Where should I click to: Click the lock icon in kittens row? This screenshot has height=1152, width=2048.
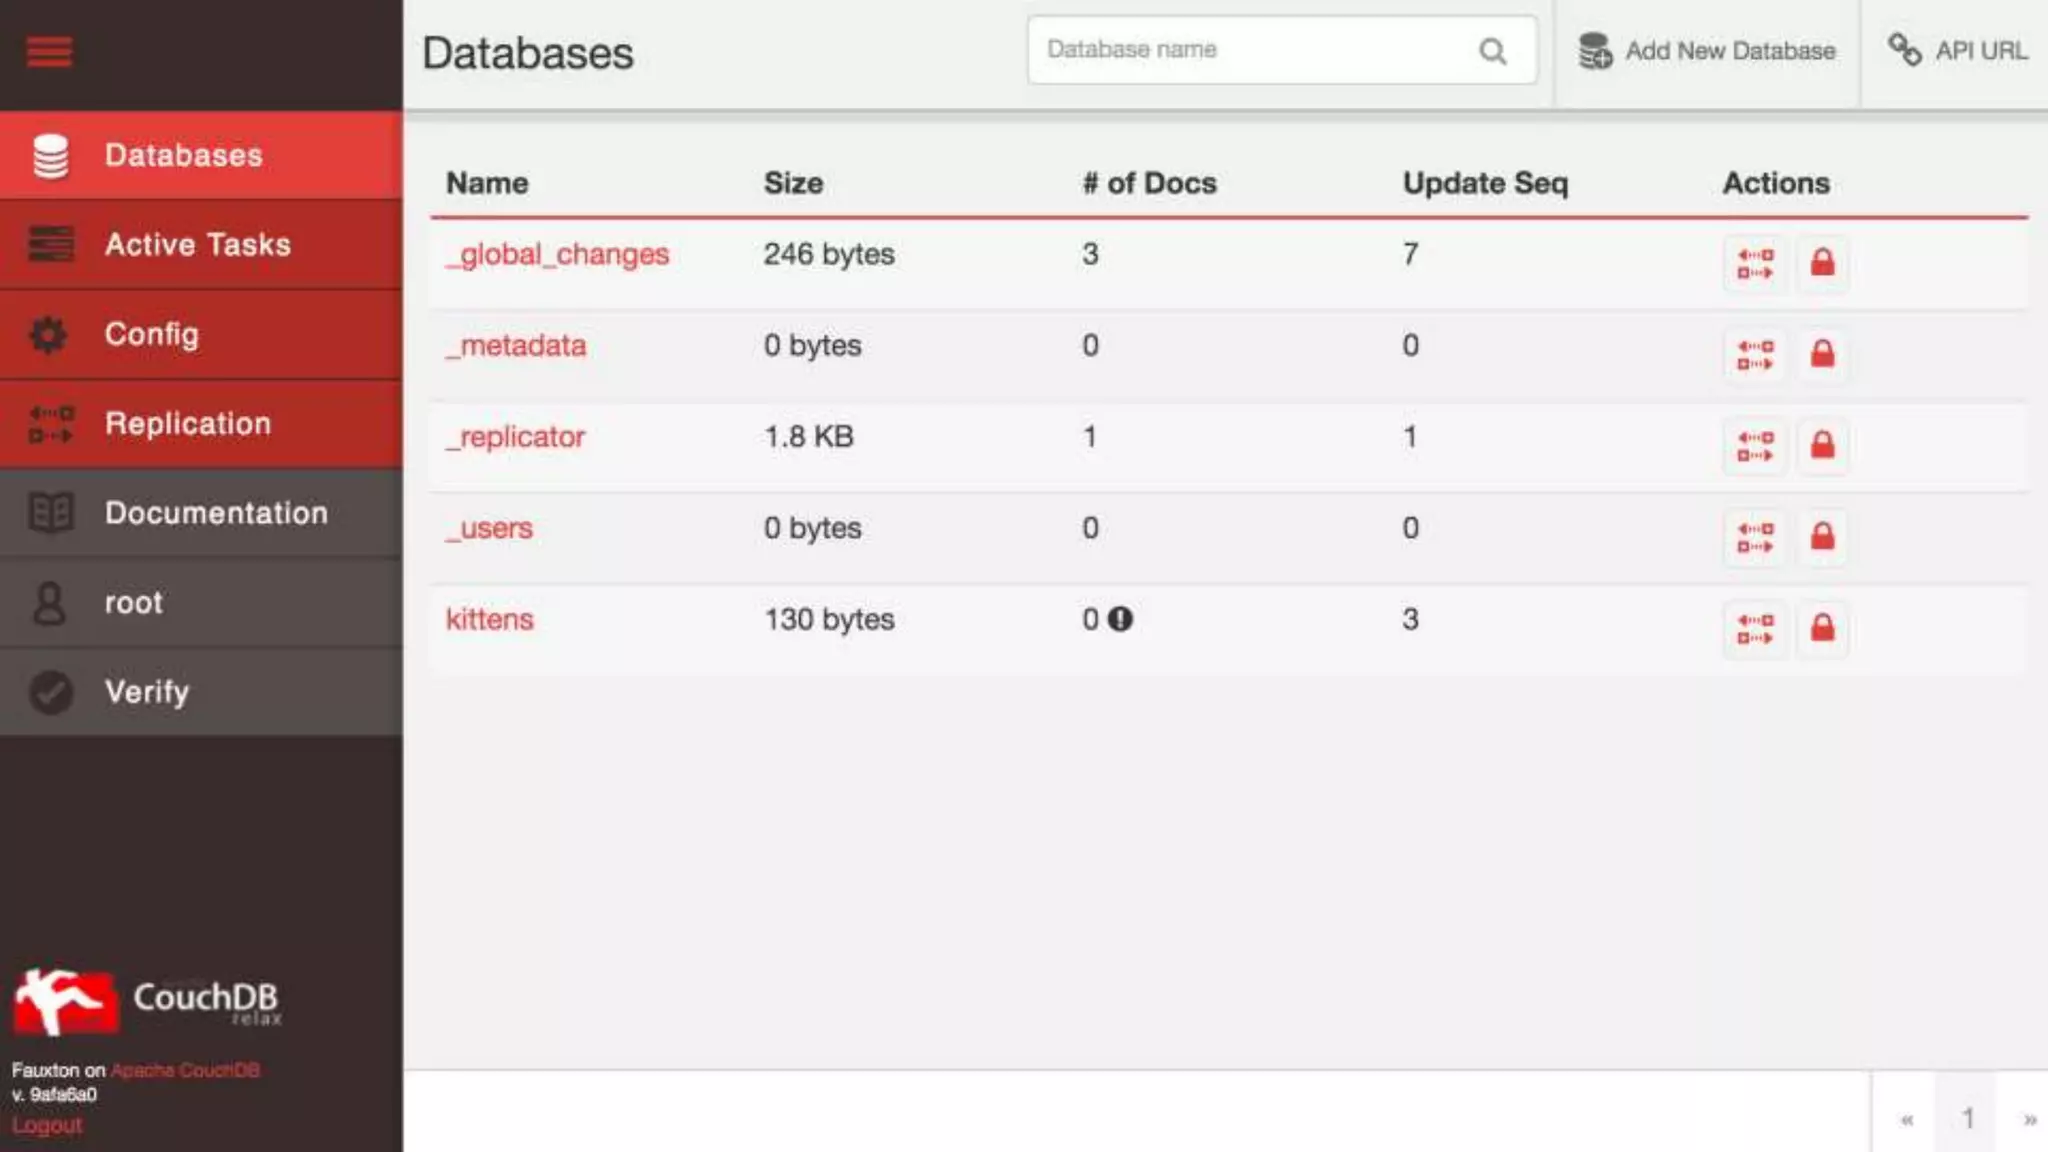tap(1822, 629)
